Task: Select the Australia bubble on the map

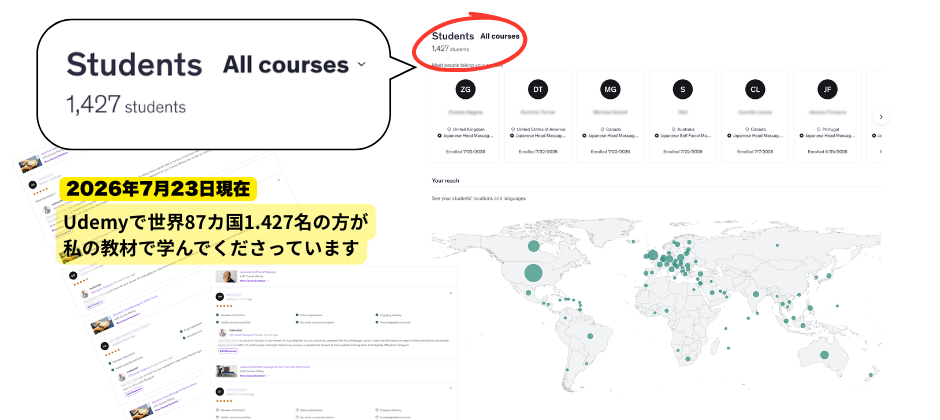Action: [x=824, y=355]
